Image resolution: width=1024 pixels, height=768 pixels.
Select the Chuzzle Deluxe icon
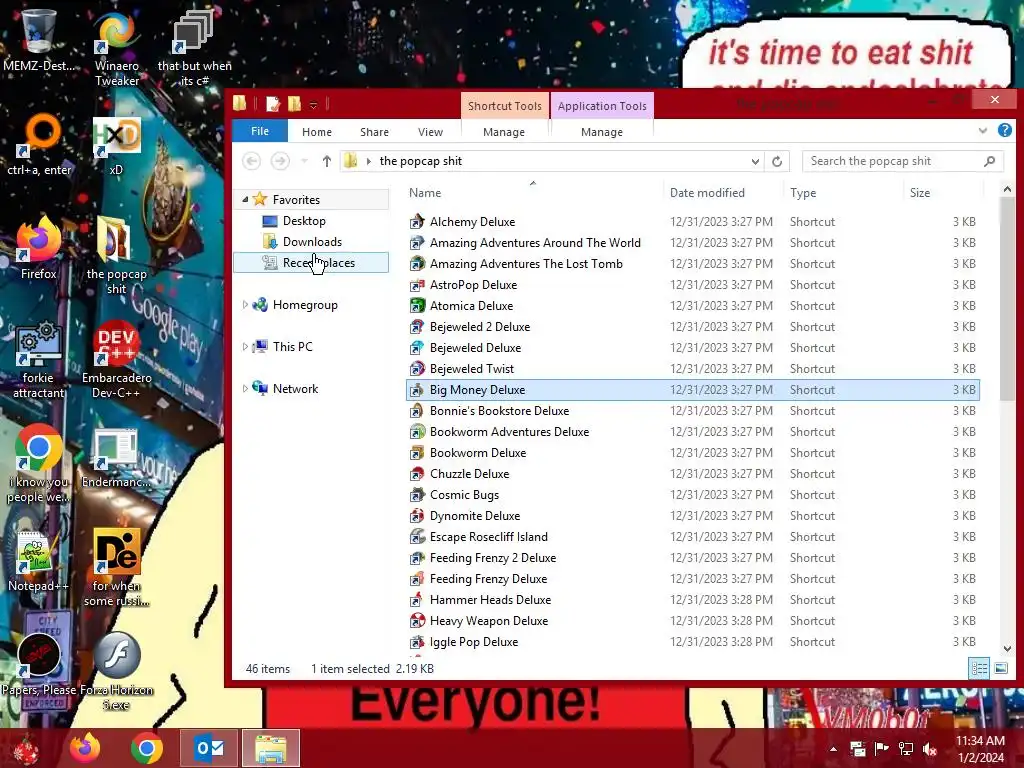click(417, 474)
